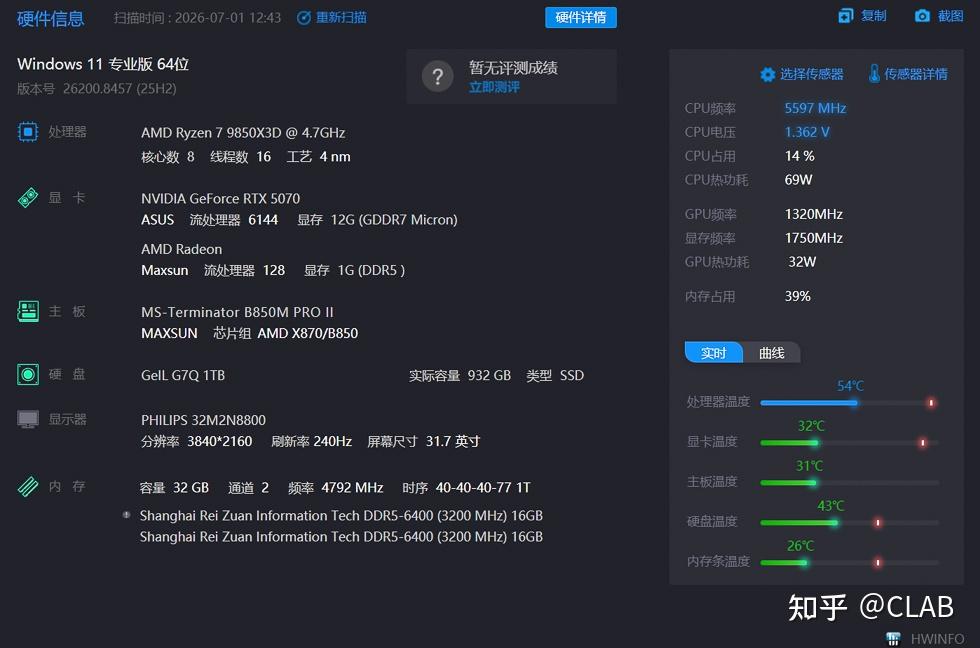Image resolution: width=980 pixels, height=648 pixels.
Task: Open 硬件详情 hardware details
Action: pos(581,17)
